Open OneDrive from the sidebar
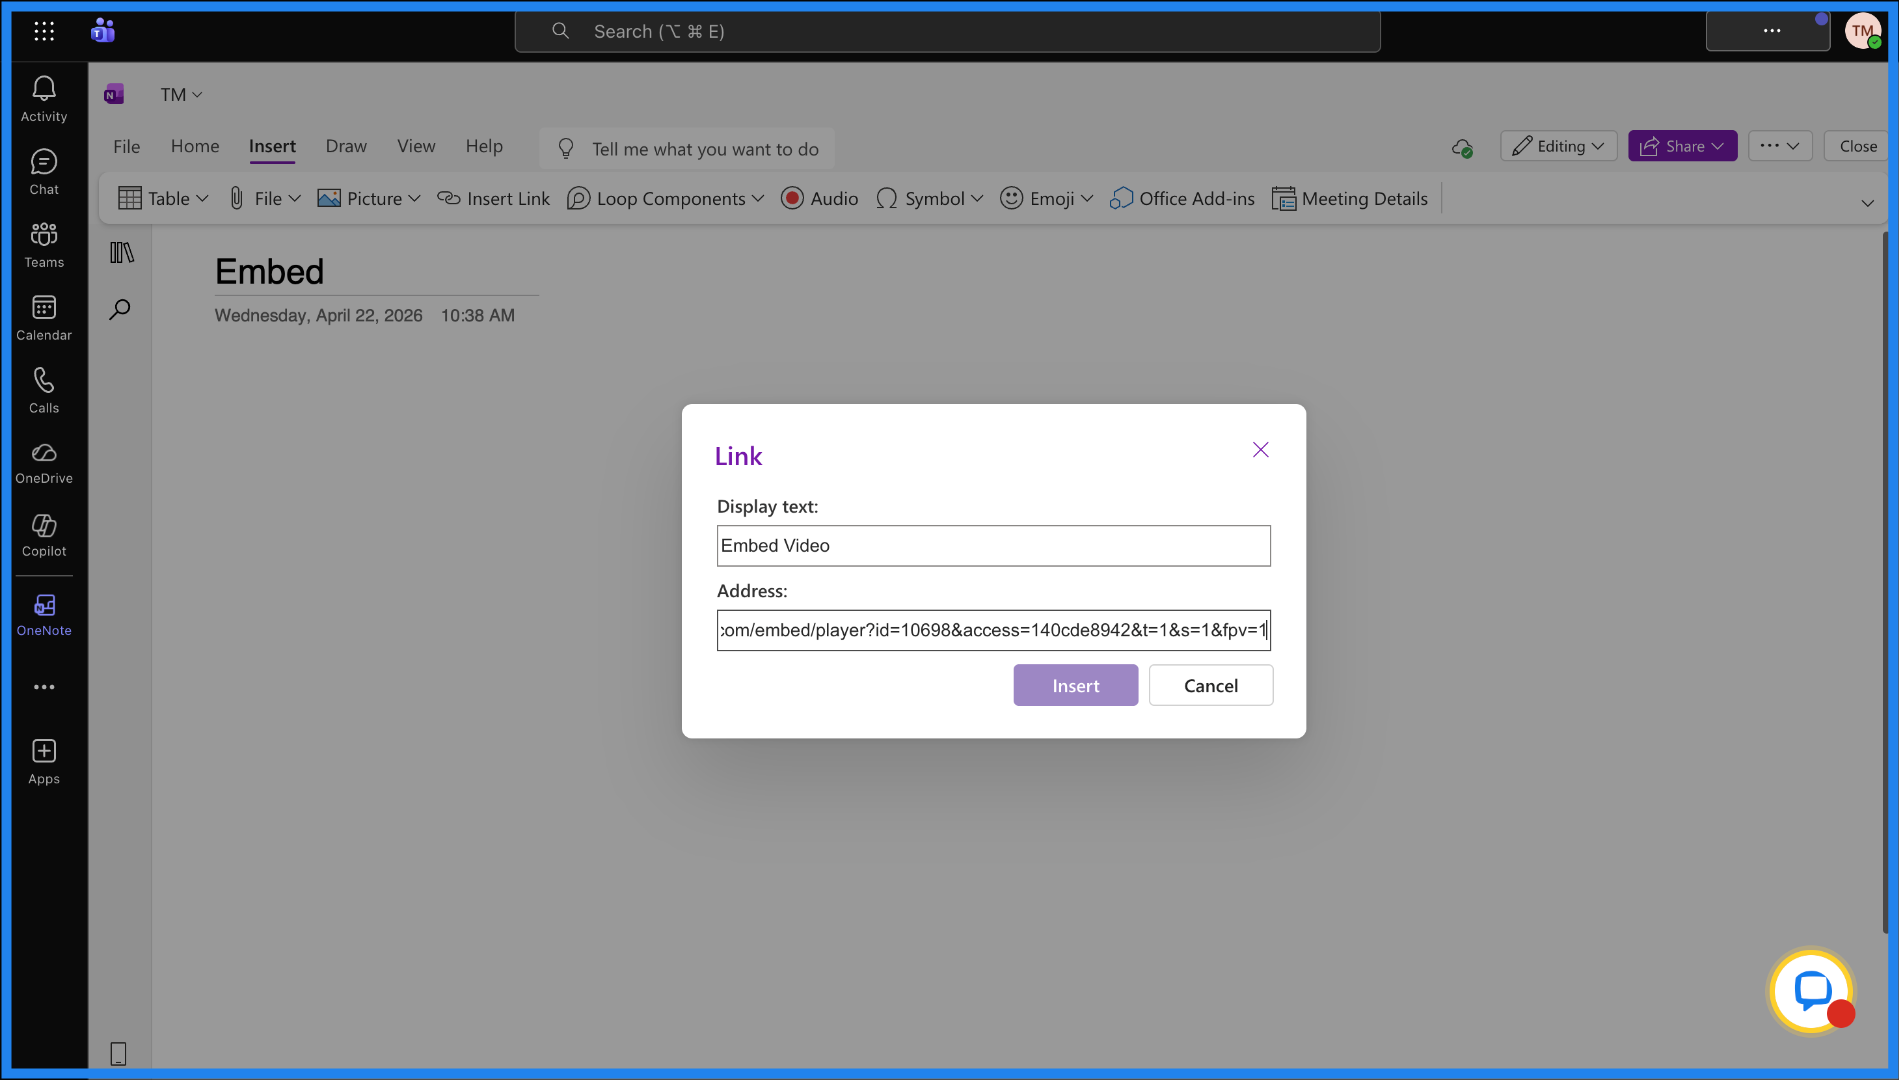Screen dimensions: 1899x1080 tap(44, 463)
